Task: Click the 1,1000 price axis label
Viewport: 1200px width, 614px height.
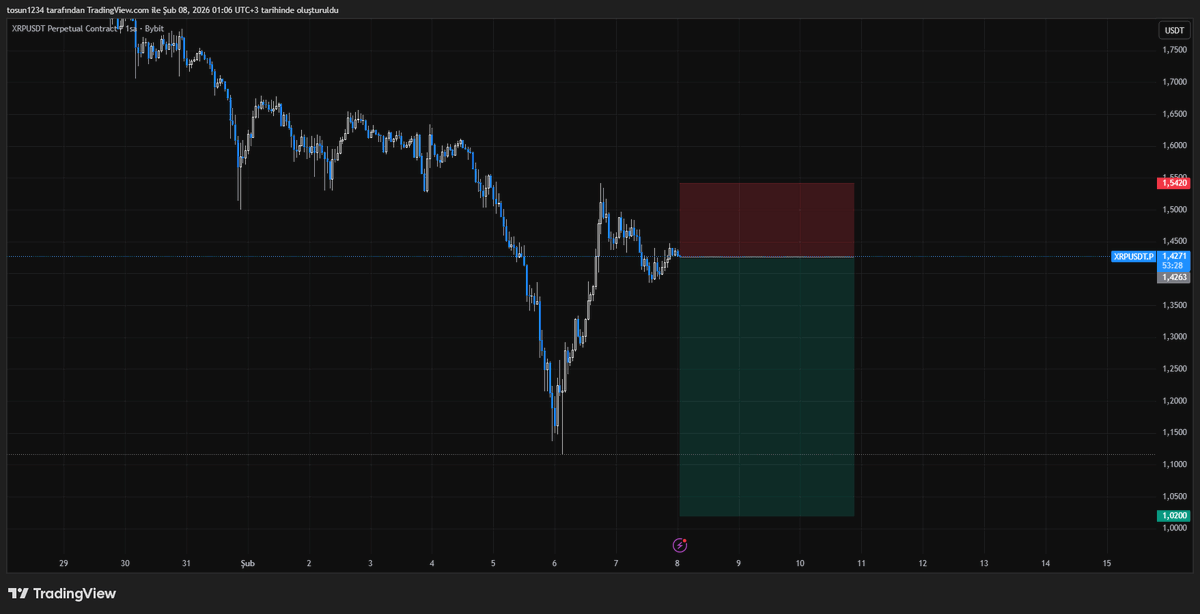Action: 1174,464
